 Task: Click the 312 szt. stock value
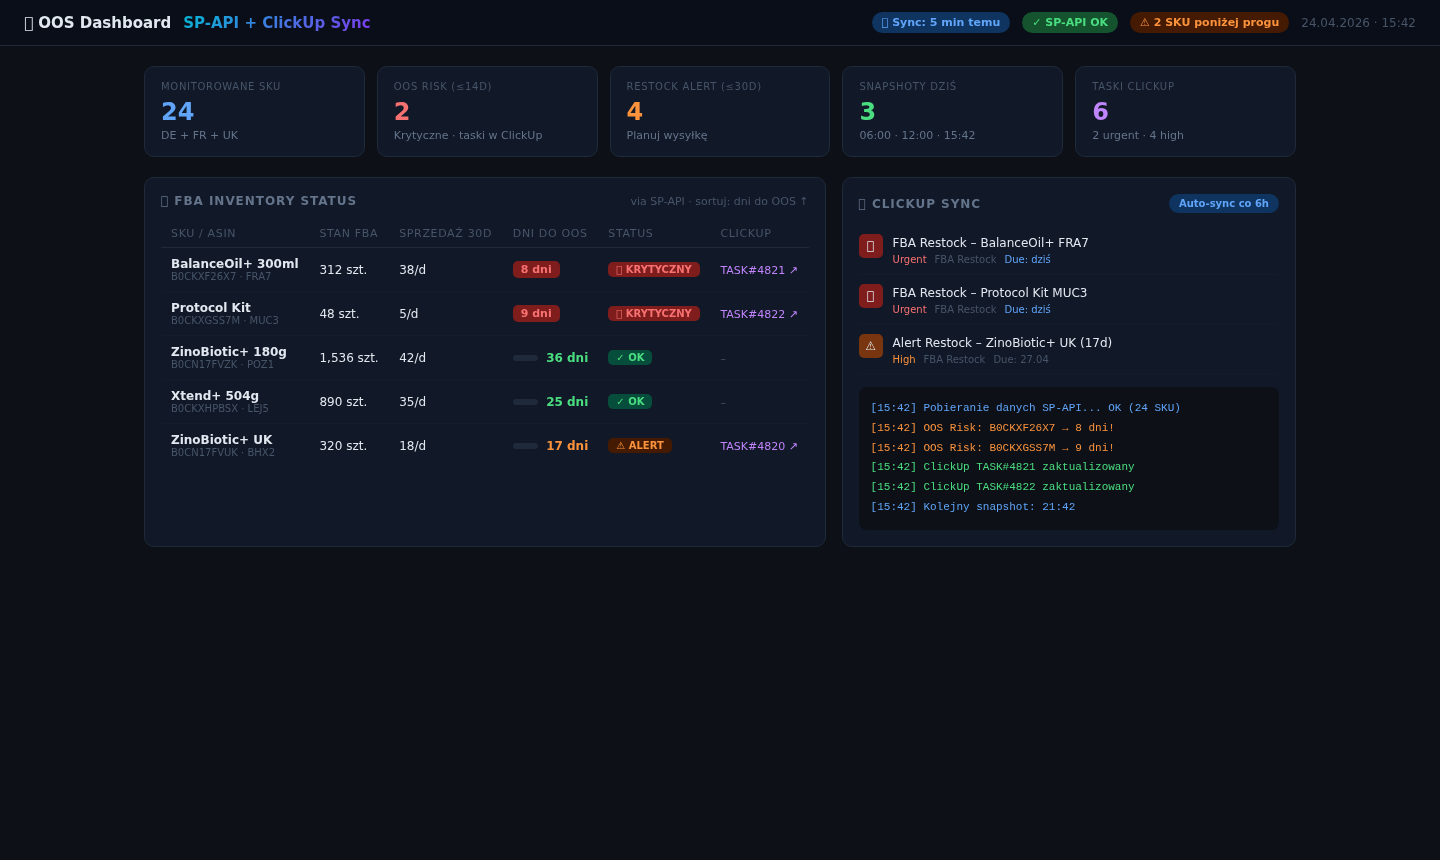[x=343, y=270]
